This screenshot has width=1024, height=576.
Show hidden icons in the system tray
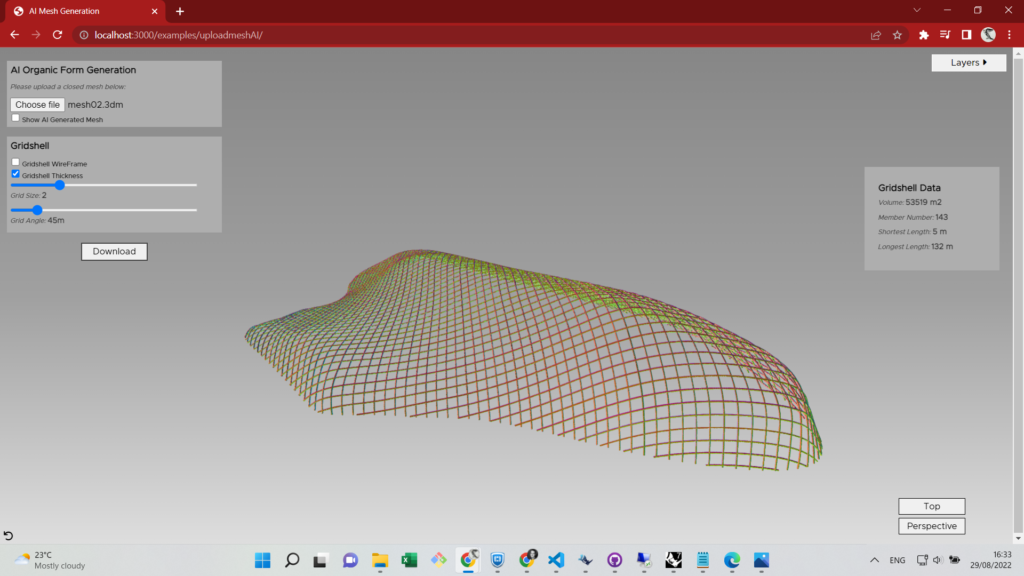[x=875, y=560]
